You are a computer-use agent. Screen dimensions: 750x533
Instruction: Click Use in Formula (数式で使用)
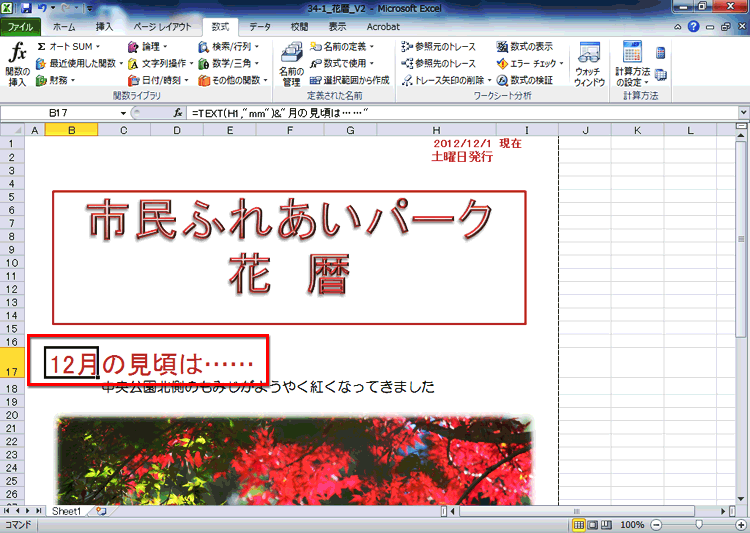coord(342,63)
